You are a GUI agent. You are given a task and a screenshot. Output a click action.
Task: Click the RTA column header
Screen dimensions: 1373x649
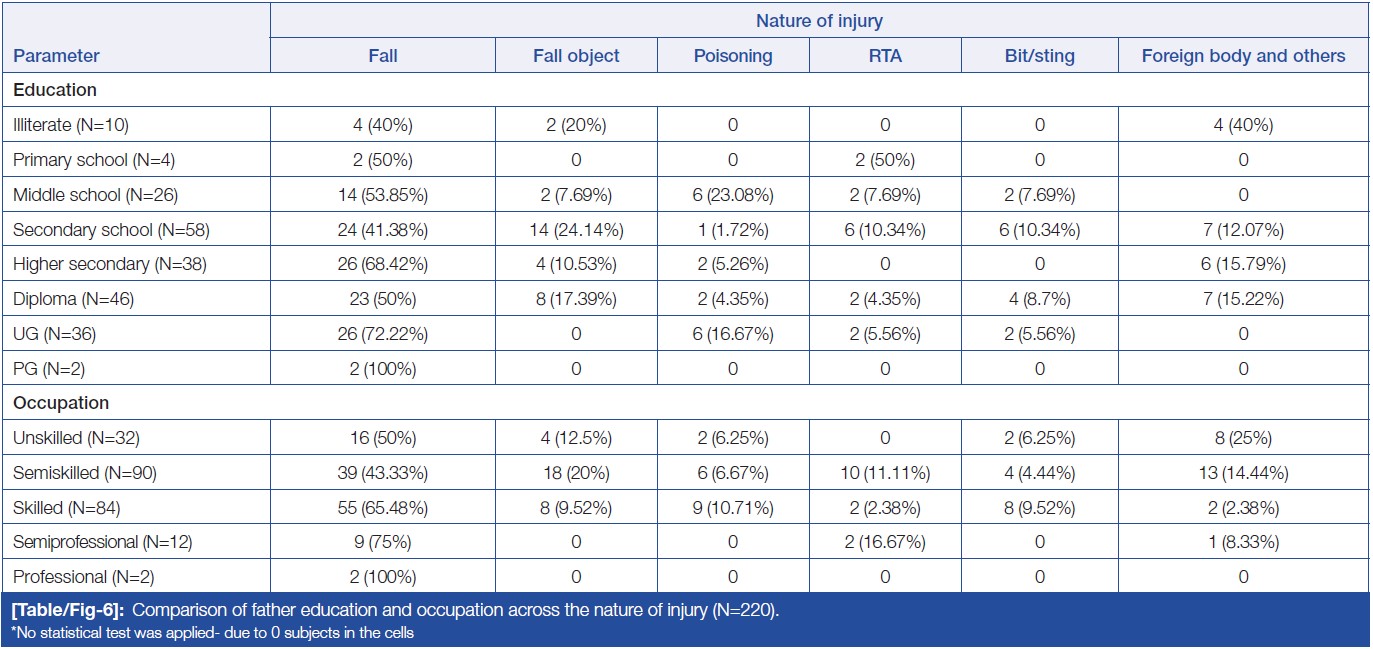[x=885, y=56]
